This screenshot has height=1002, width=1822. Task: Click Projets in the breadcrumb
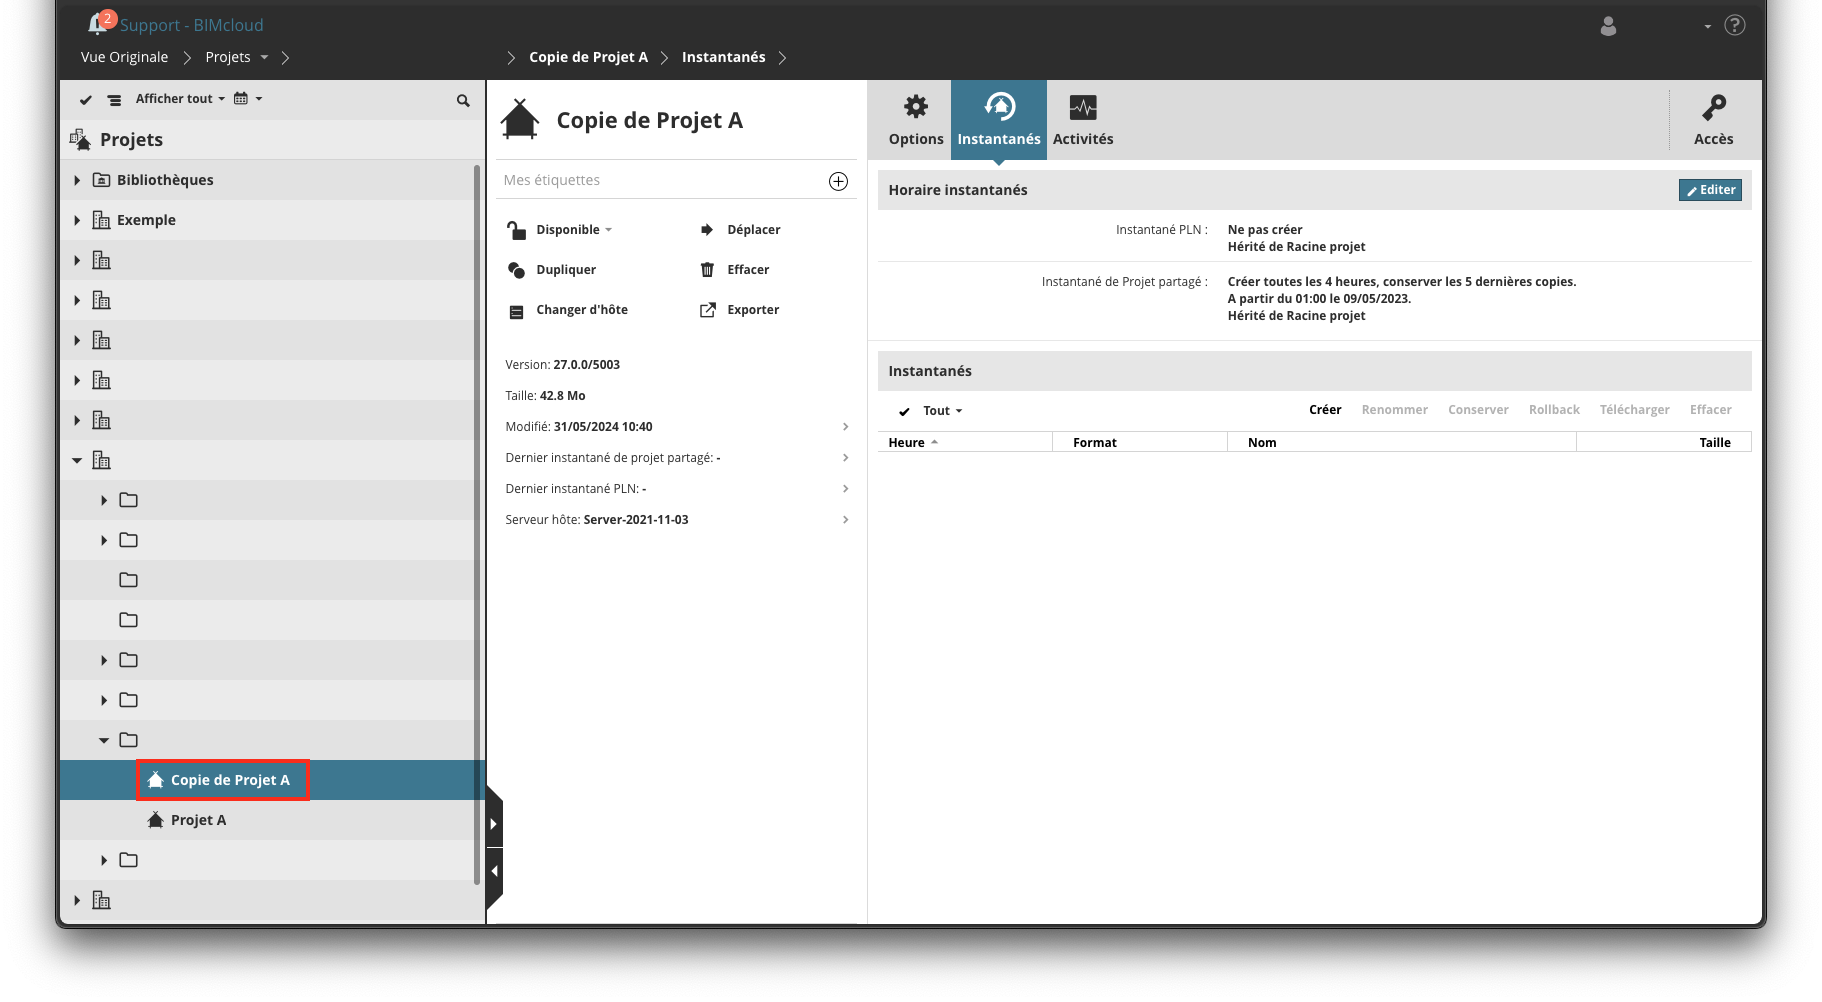pos(228,57)
